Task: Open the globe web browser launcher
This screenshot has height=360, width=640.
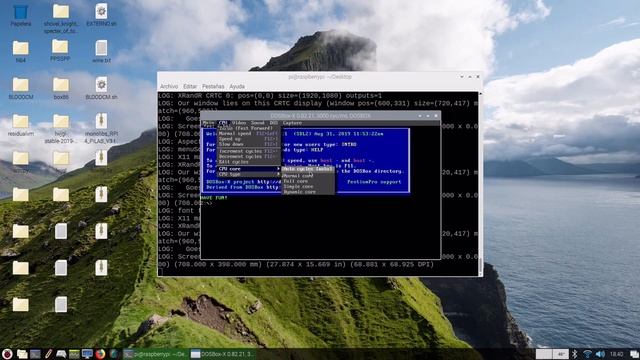Action: 114,354
